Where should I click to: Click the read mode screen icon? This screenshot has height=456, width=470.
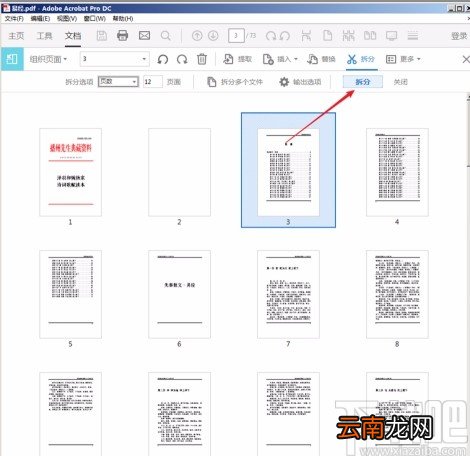click(x=392, y=35)
